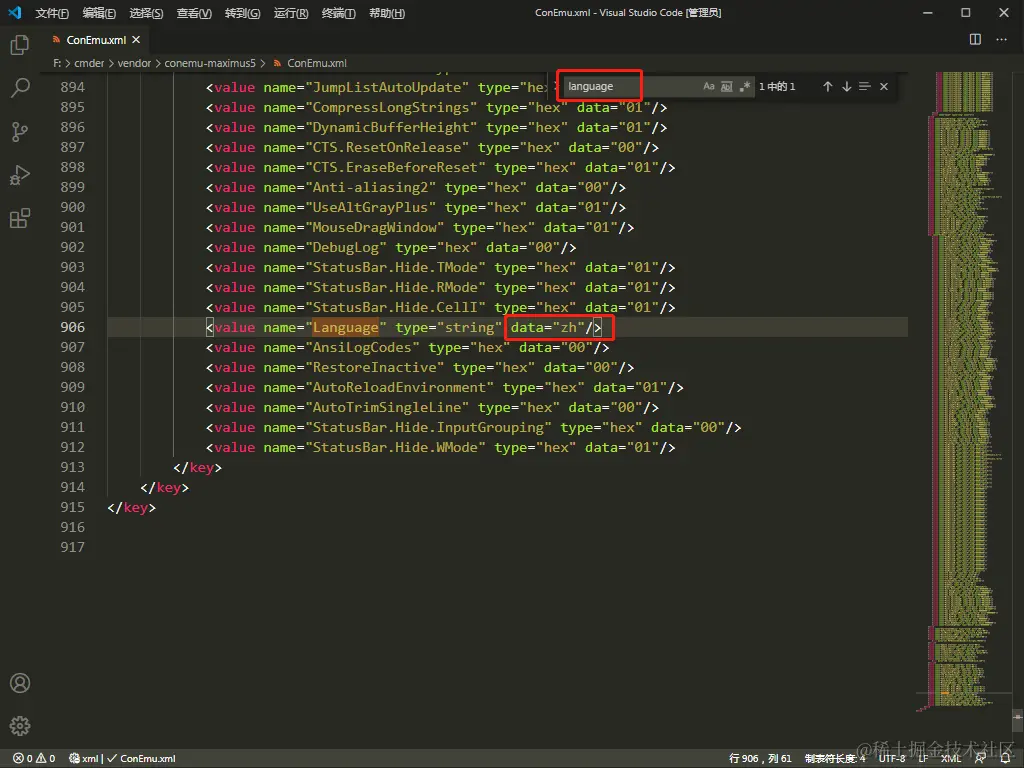Open the 转到(G) menu
1024x768 pixels.
(x=242, y=13)
